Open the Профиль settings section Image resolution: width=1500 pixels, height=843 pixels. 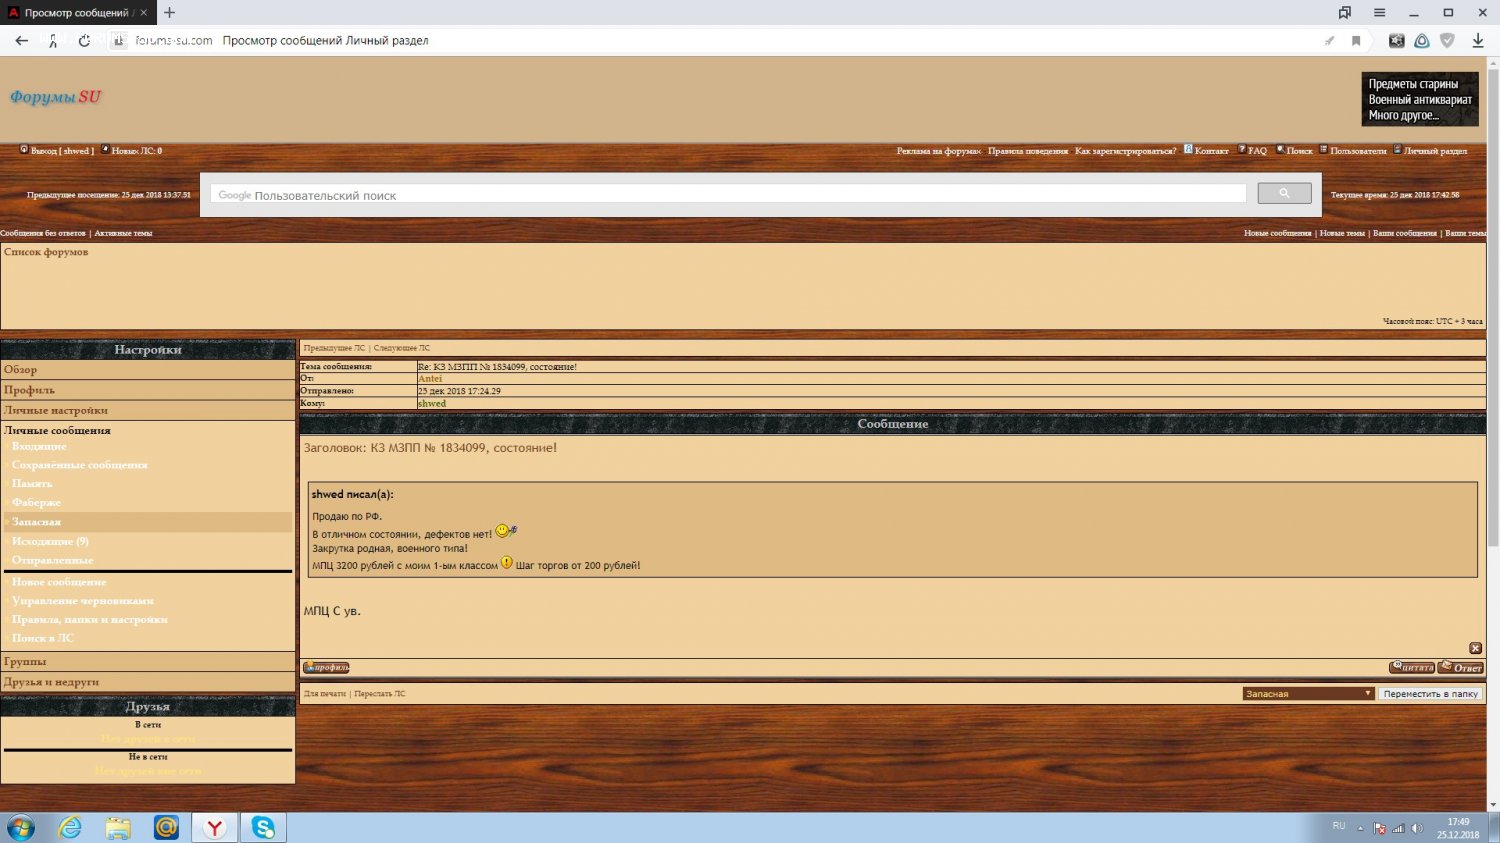point(29,390)
